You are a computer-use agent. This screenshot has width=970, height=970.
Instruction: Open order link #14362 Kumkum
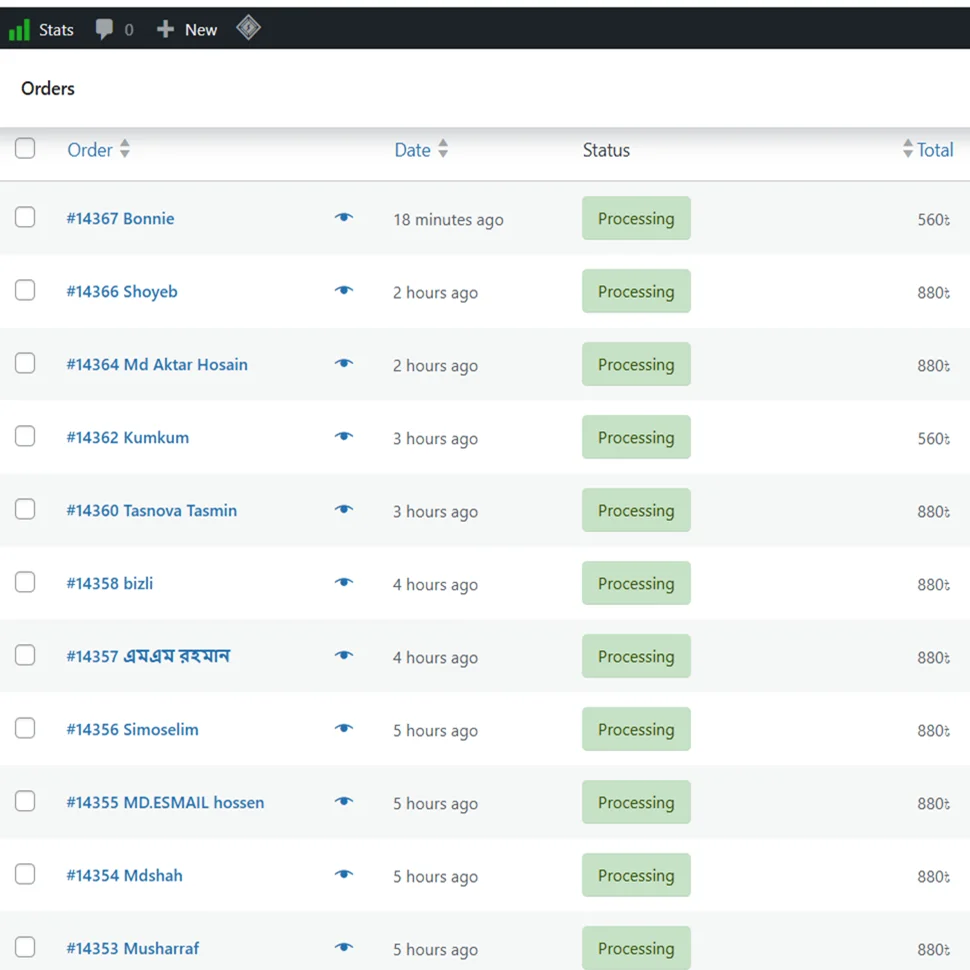[x=127, y=437]
